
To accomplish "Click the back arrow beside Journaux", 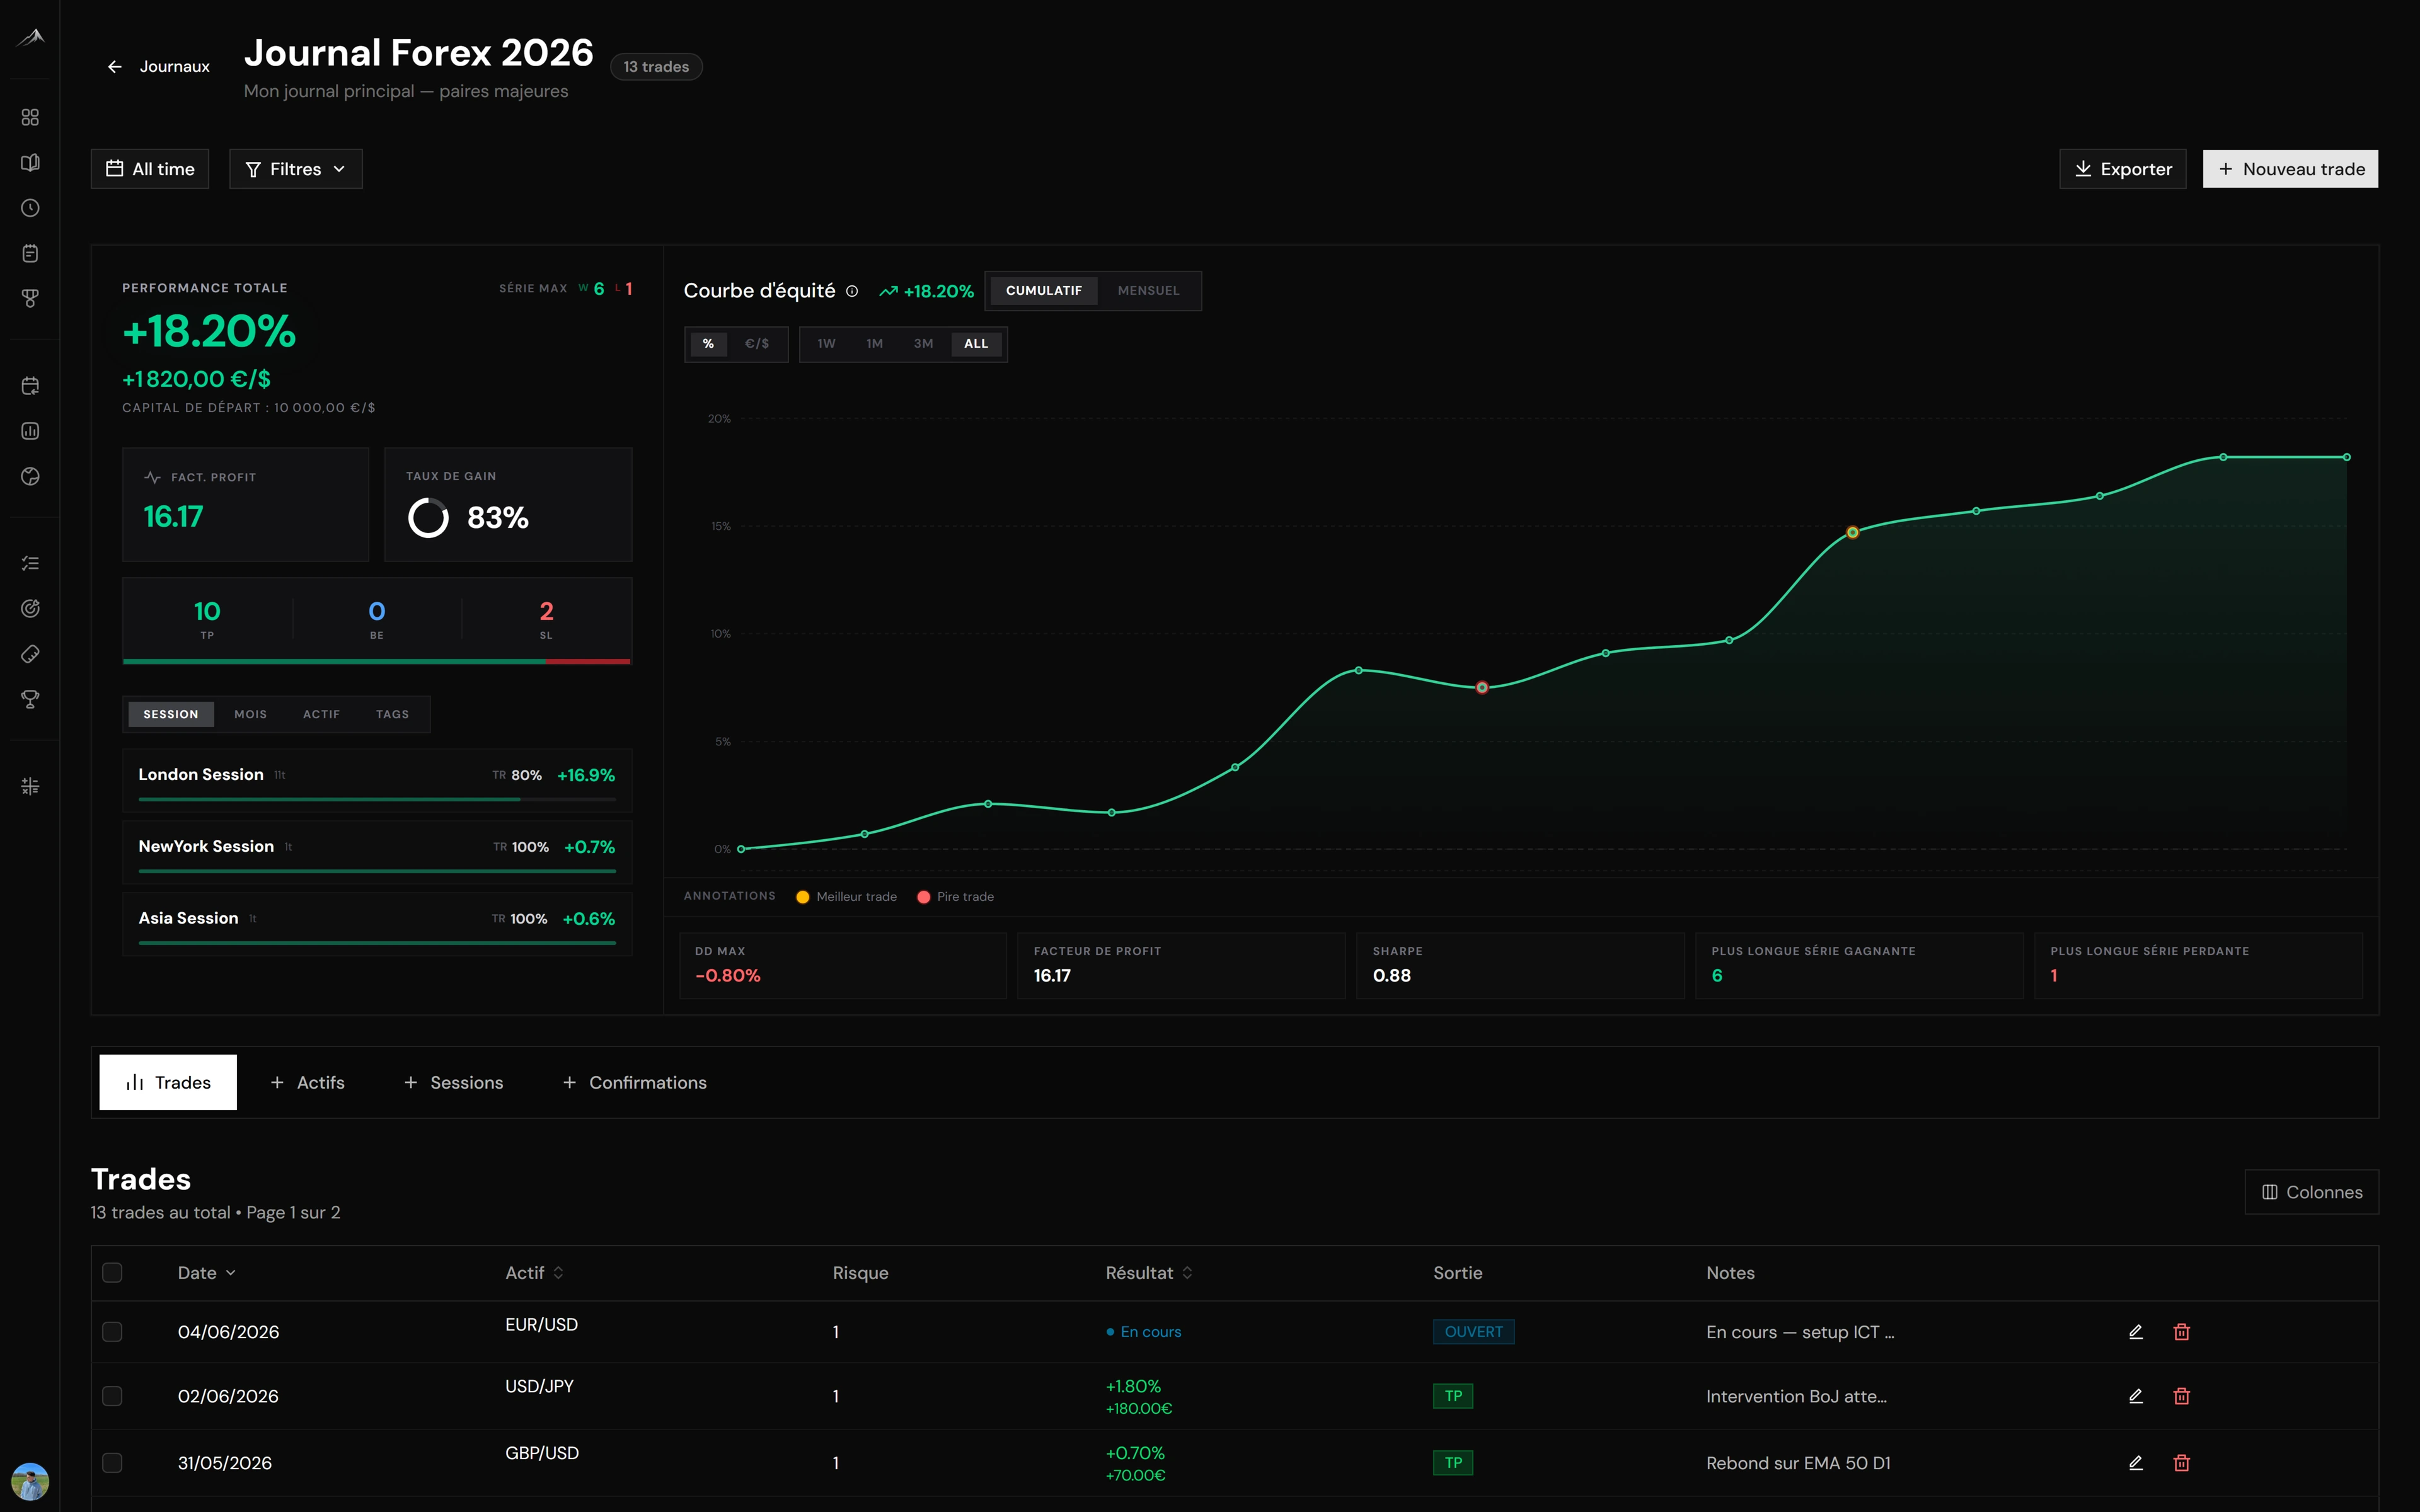I will coord(115,67).
